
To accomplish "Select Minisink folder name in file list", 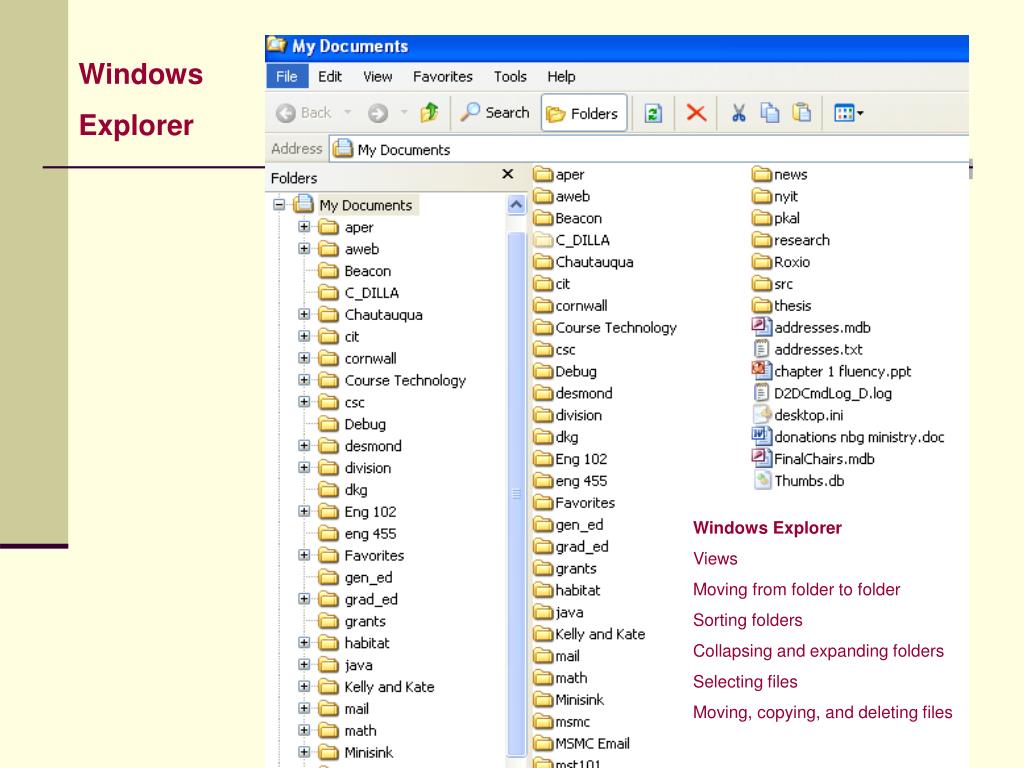I will tap(579, 699).
